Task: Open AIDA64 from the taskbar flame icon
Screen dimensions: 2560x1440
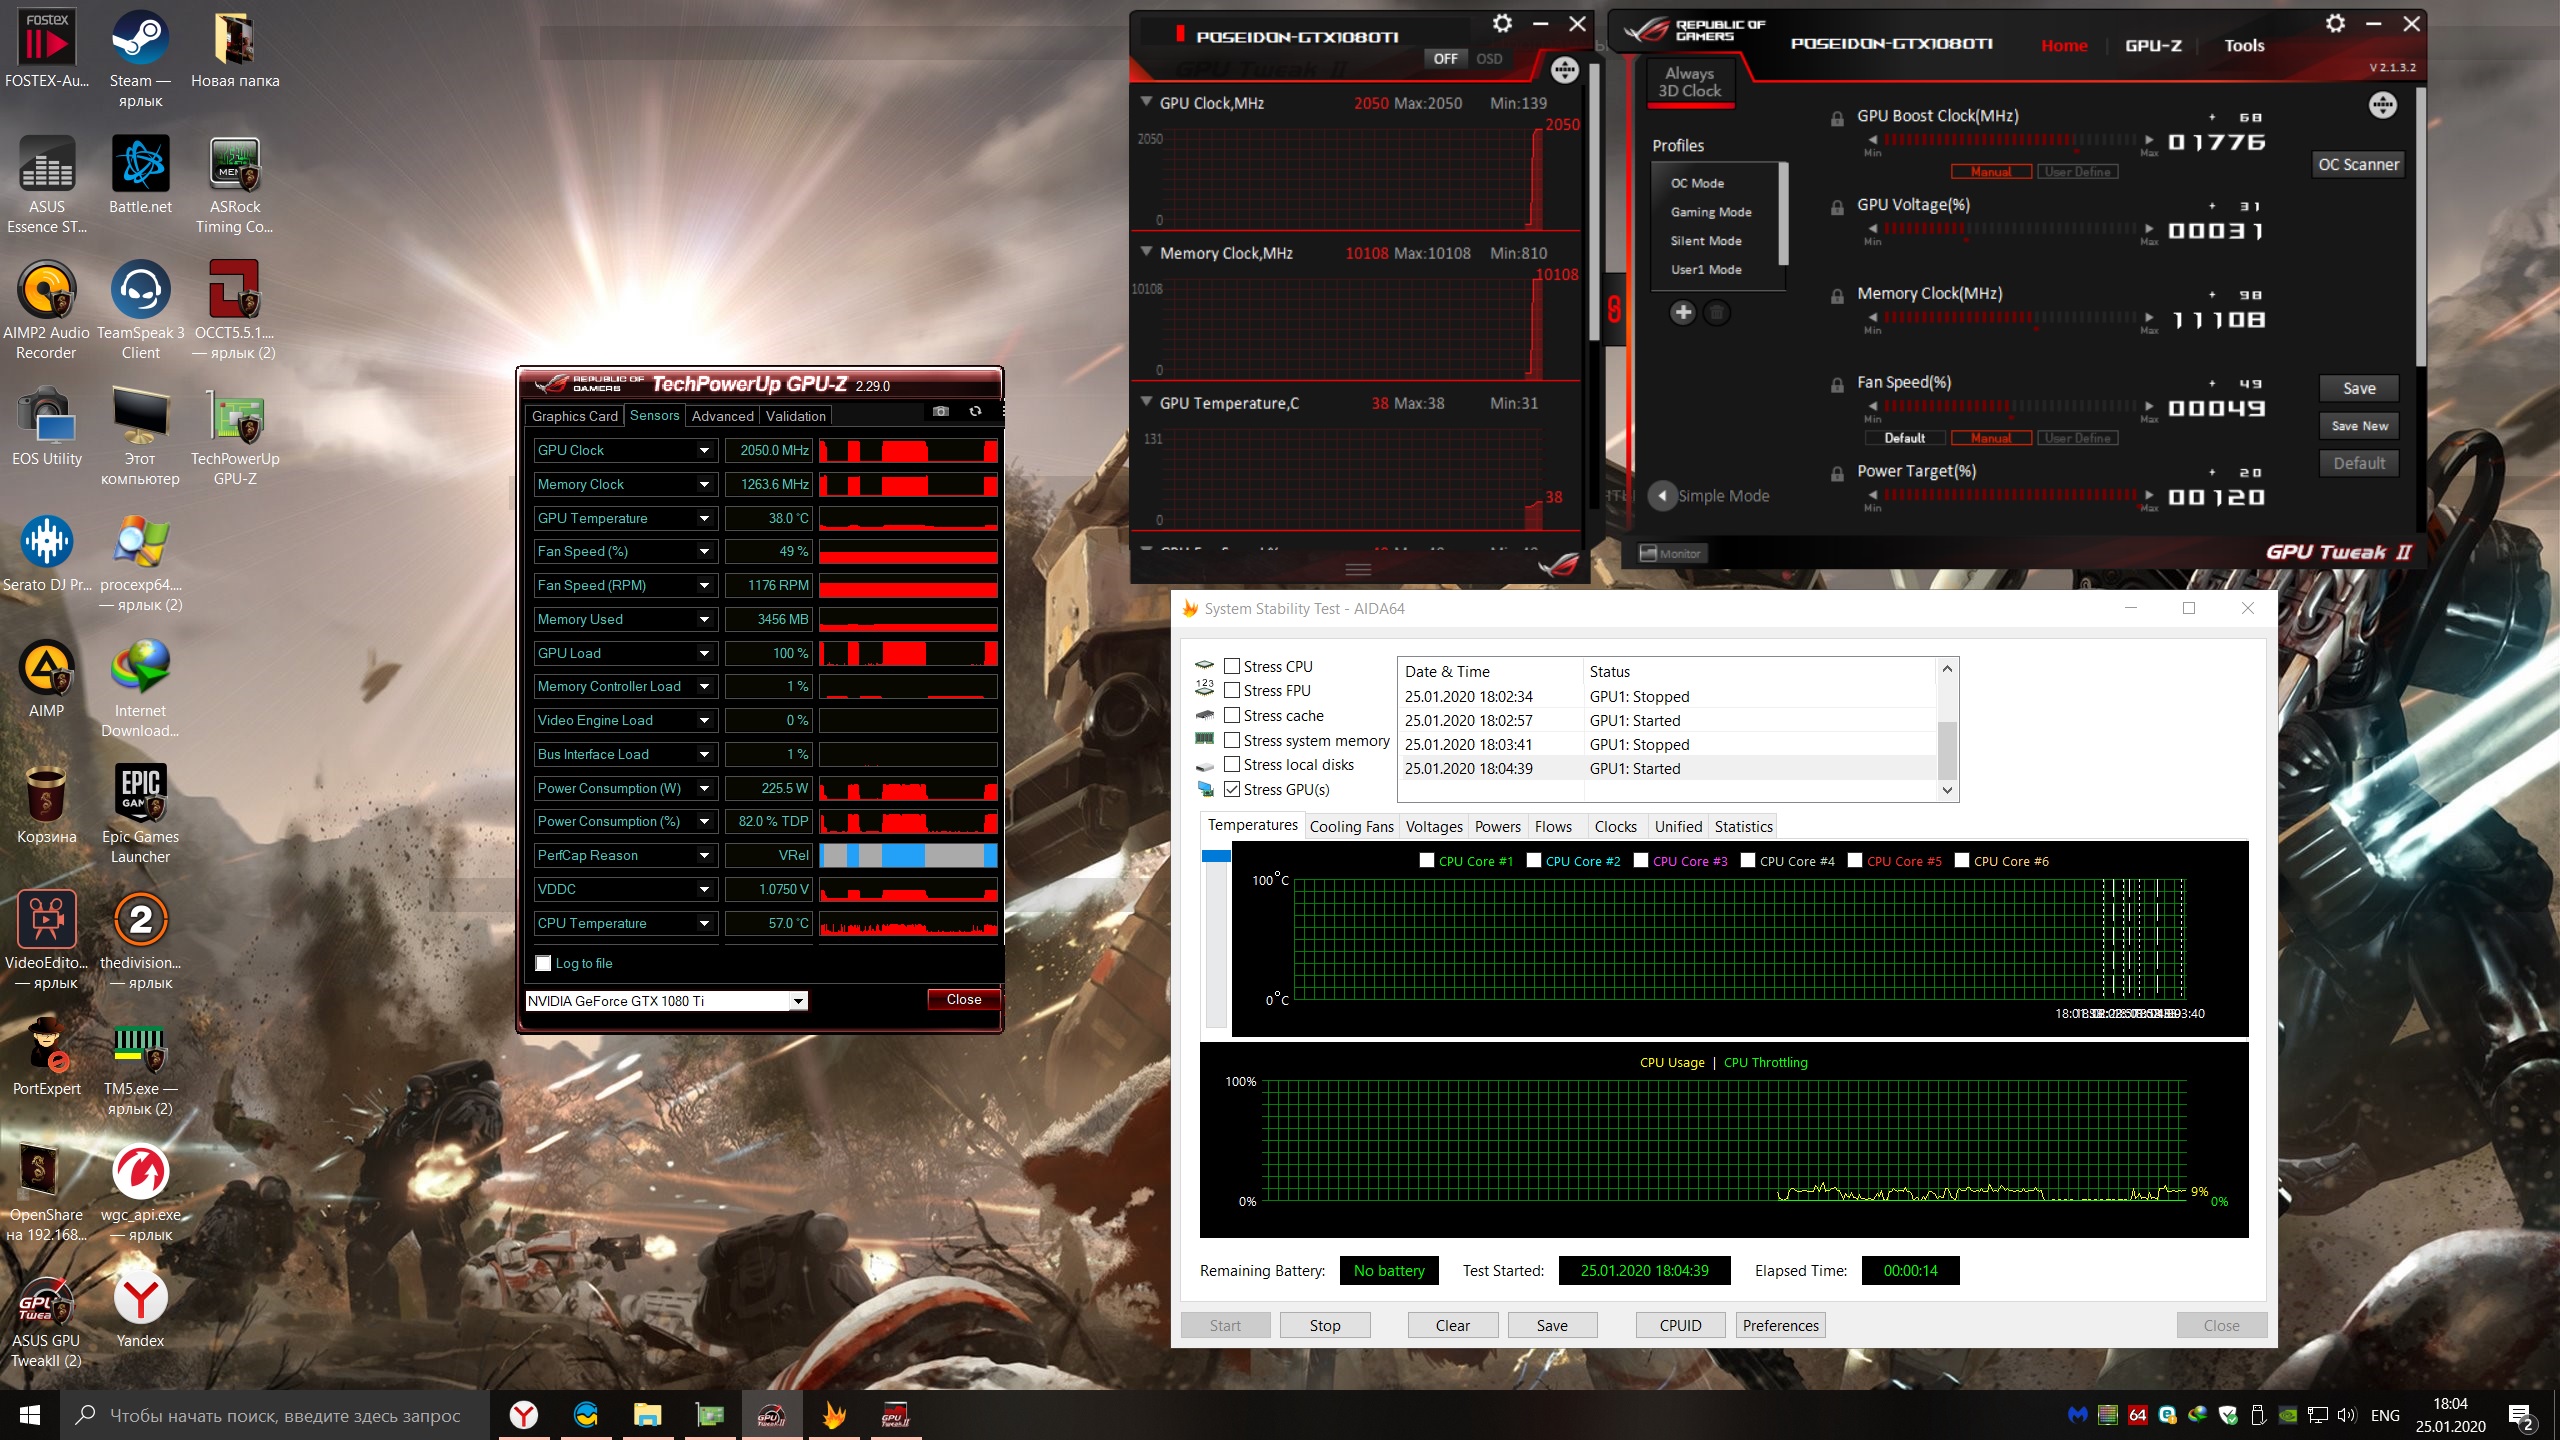Action: [834, 1415]
